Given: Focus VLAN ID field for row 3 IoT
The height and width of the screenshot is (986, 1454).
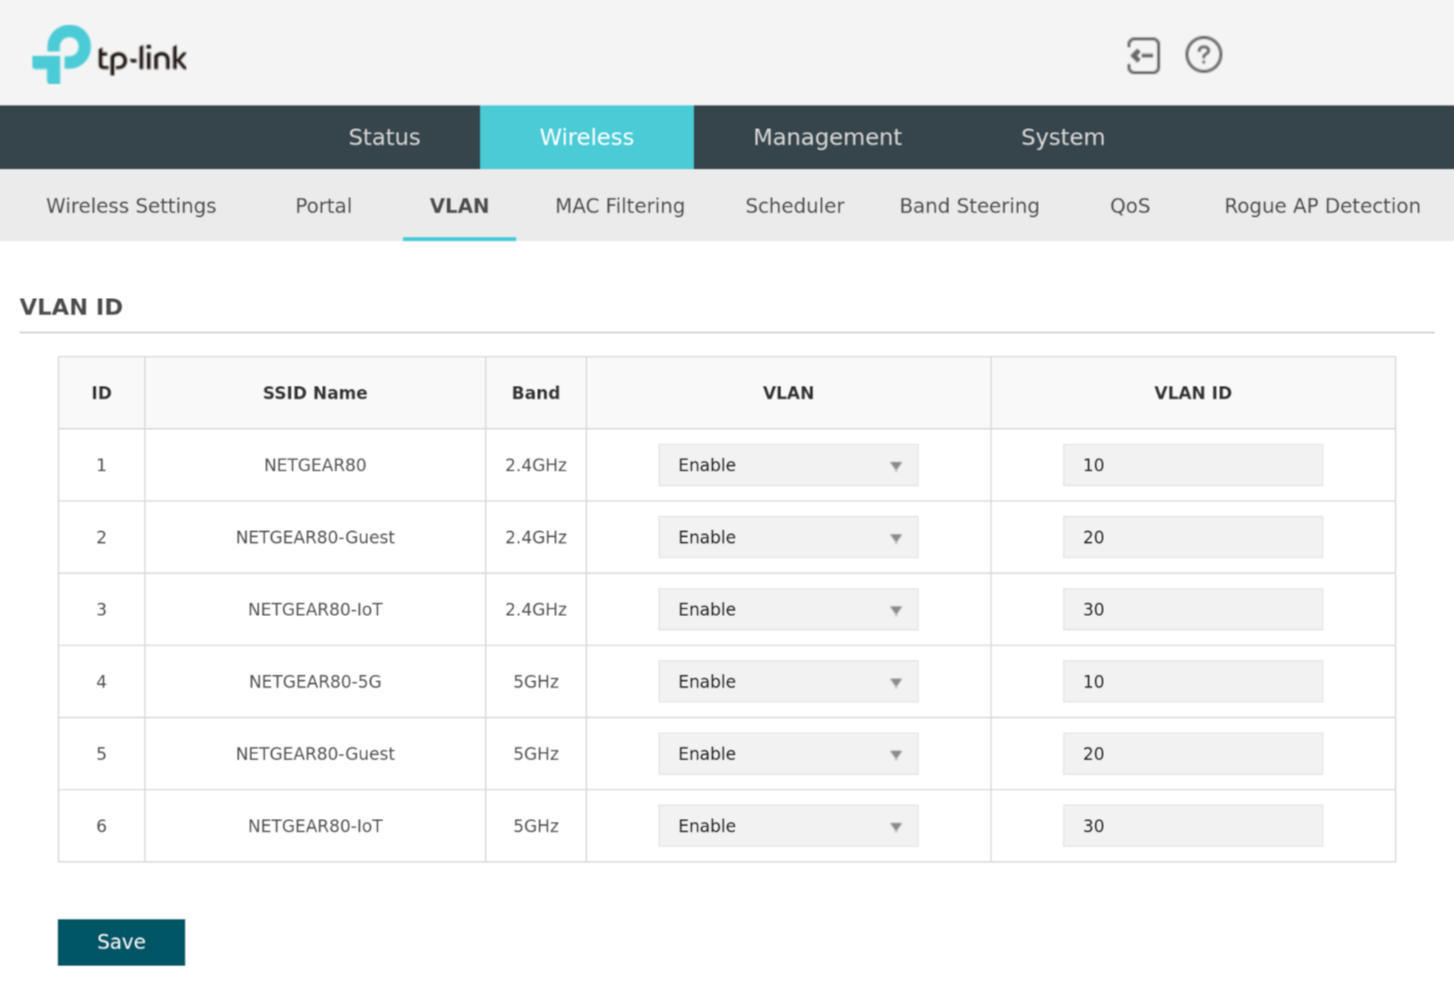Looking at the screenshot, I should [x=1192, y=609].
